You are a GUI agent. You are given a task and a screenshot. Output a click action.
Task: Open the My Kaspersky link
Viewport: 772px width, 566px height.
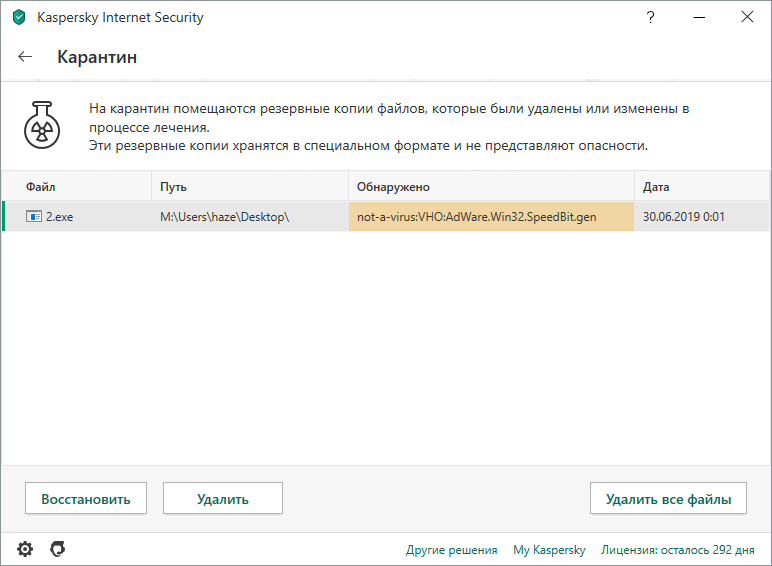[x=549, y=550]
